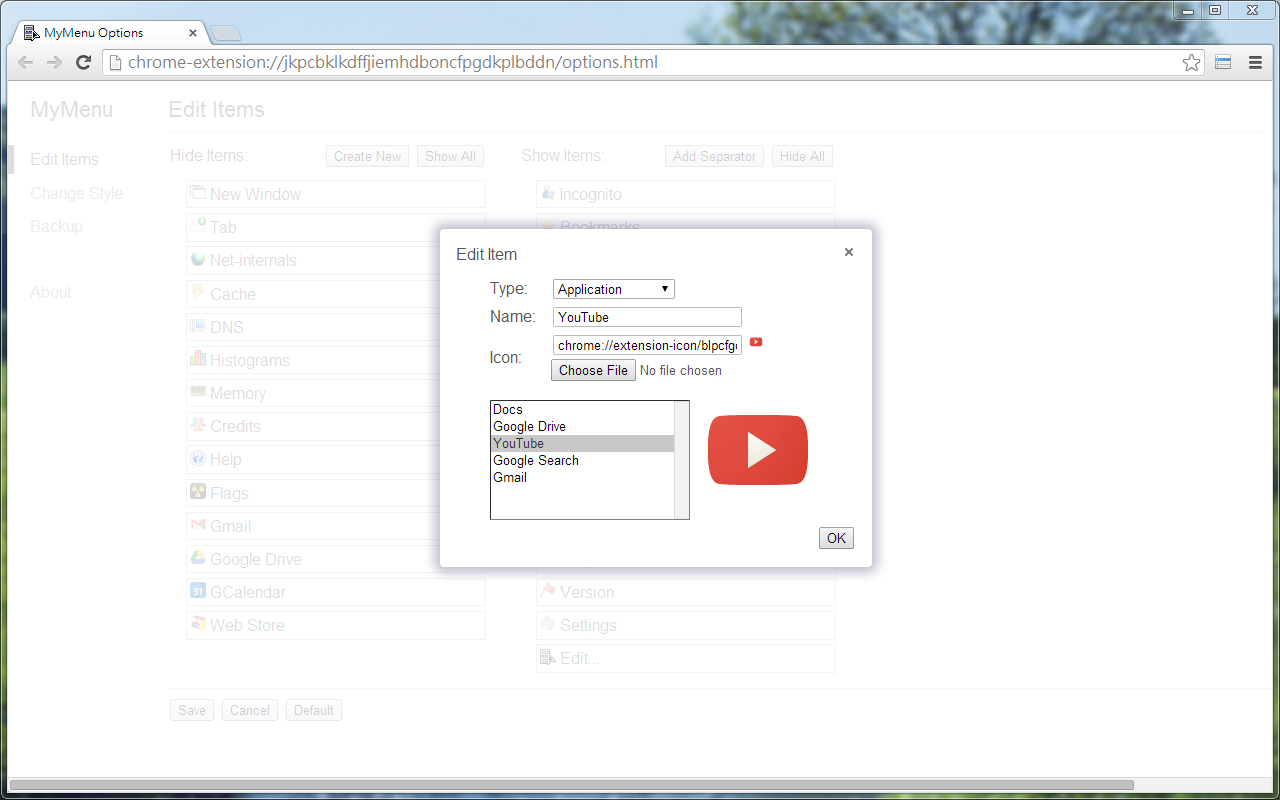Viewport: 1280px width, 800px height.
Task: Click the Incognito item icon
Action: click(x=548, y=192)
